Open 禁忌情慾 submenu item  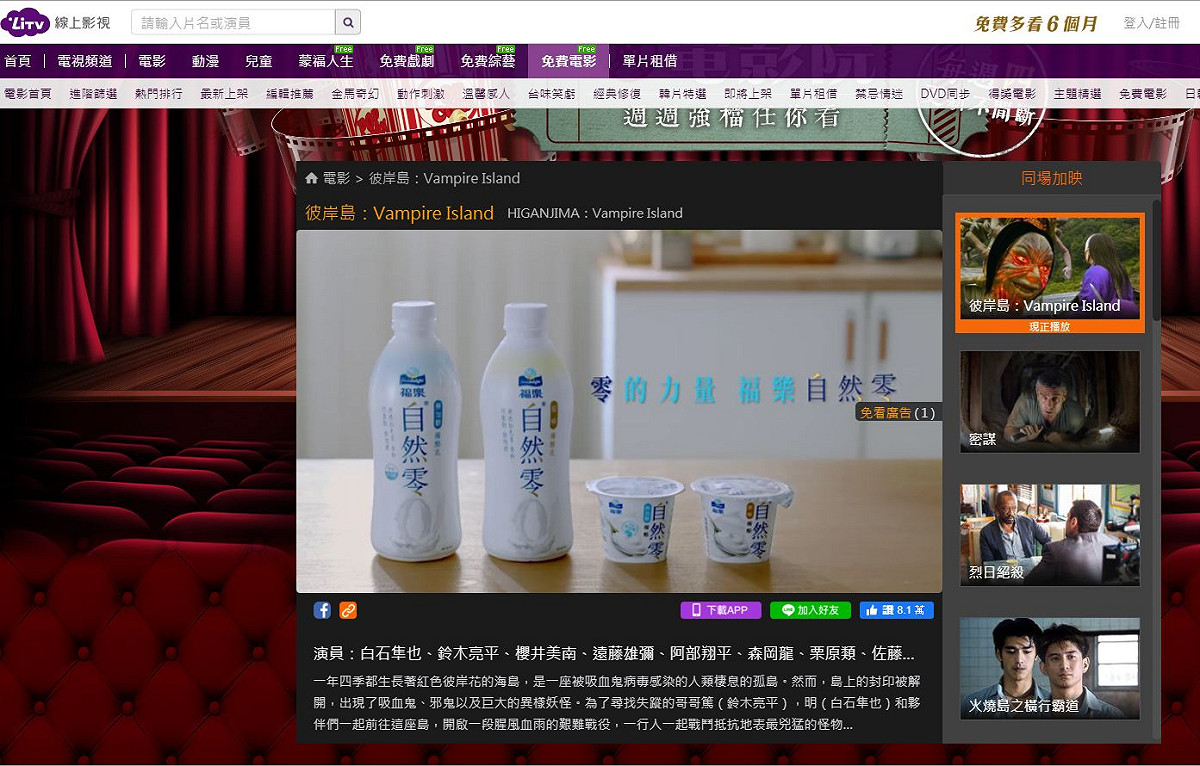coord(880,94)
